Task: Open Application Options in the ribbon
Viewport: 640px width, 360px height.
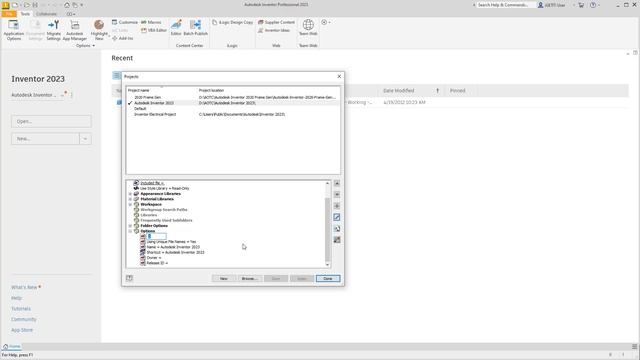Action: [x=13, y=30]
